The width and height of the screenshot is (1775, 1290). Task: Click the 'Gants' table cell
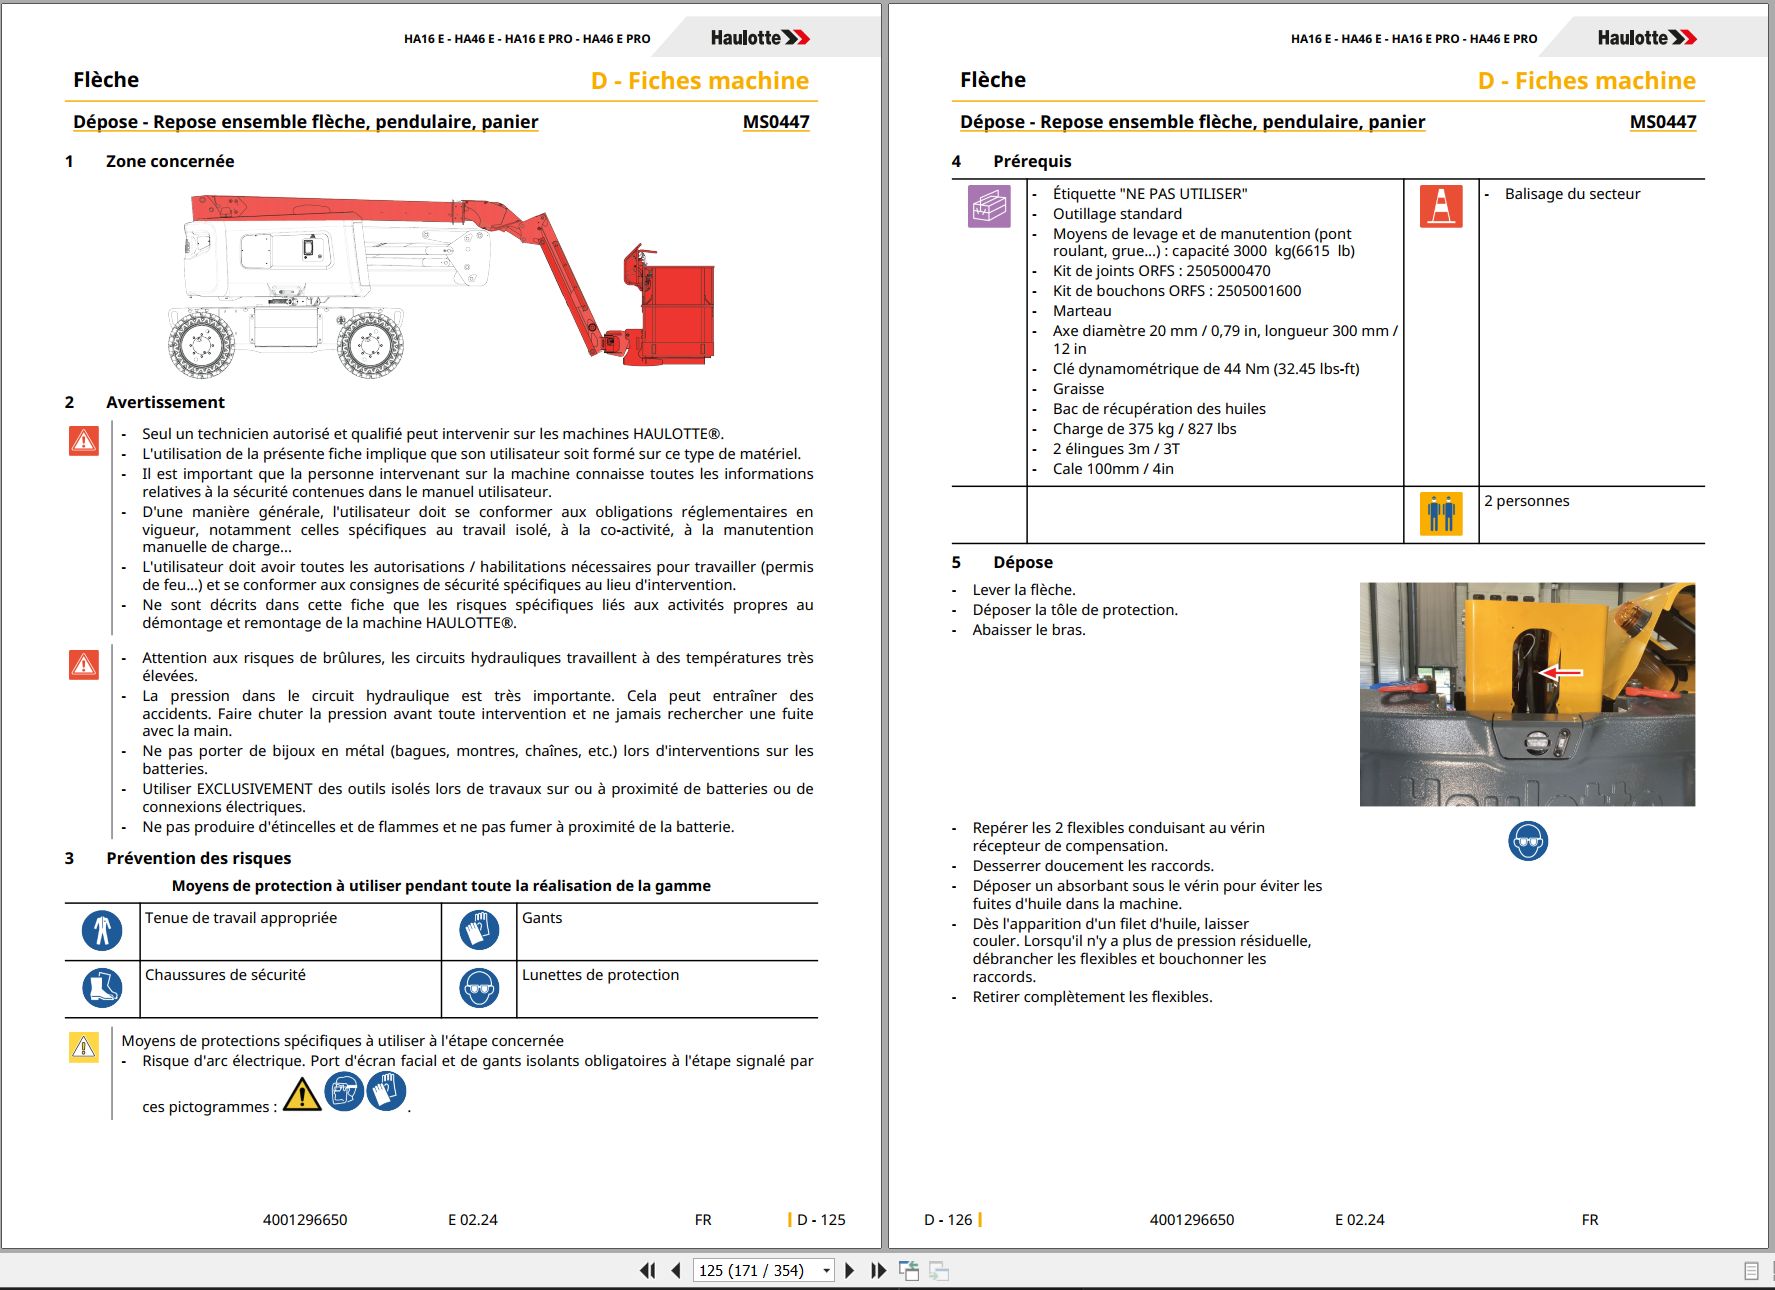pos(668,931)
